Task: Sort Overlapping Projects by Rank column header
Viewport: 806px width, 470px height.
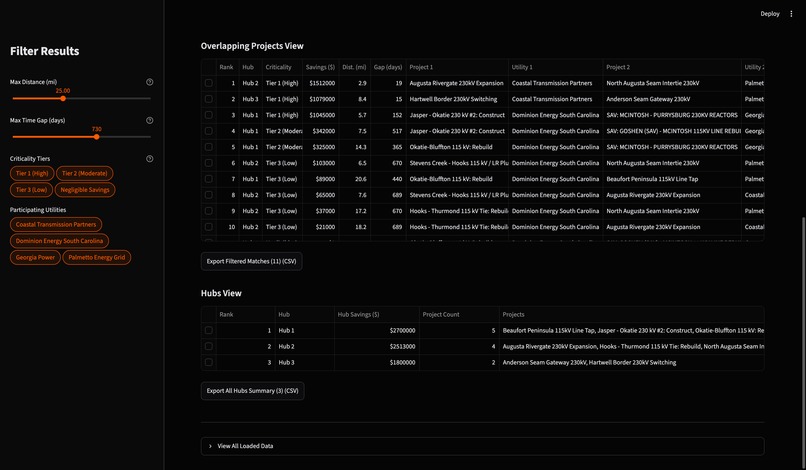Action: [x=227, y=67]
